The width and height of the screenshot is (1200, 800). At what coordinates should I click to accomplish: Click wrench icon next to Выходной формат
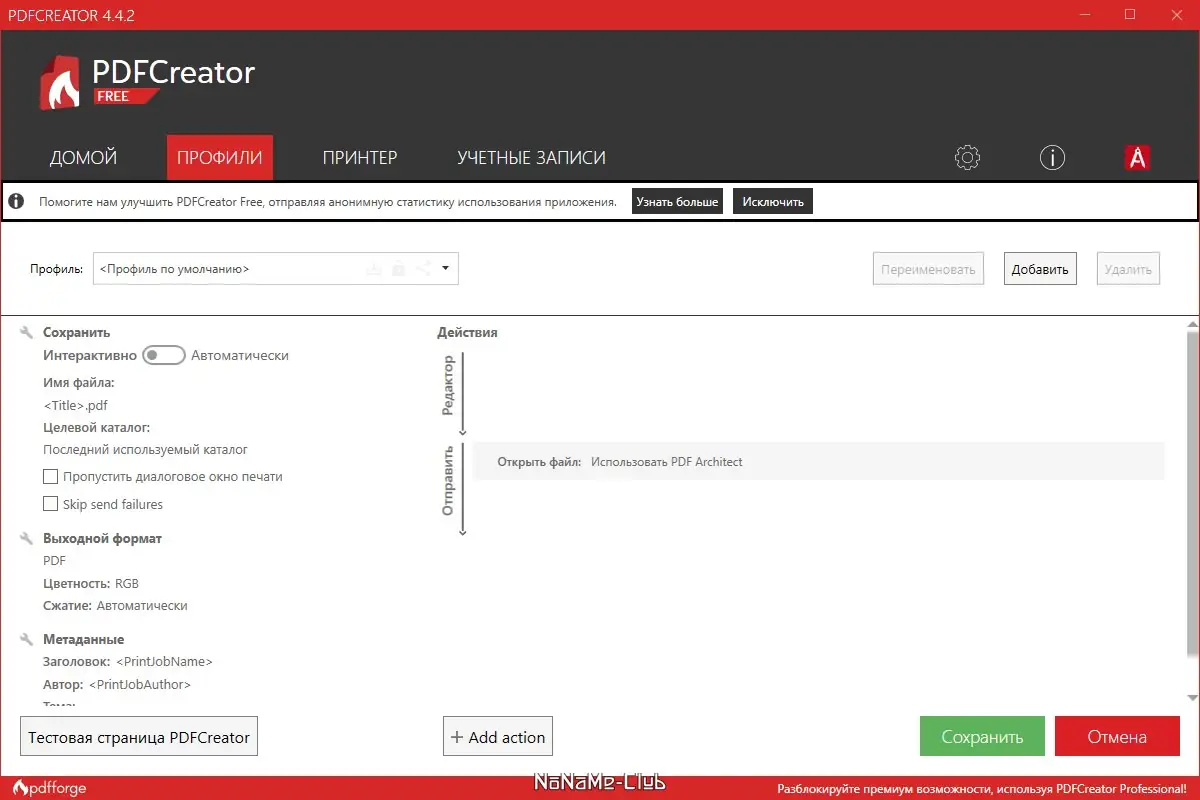tap(27, 538)
